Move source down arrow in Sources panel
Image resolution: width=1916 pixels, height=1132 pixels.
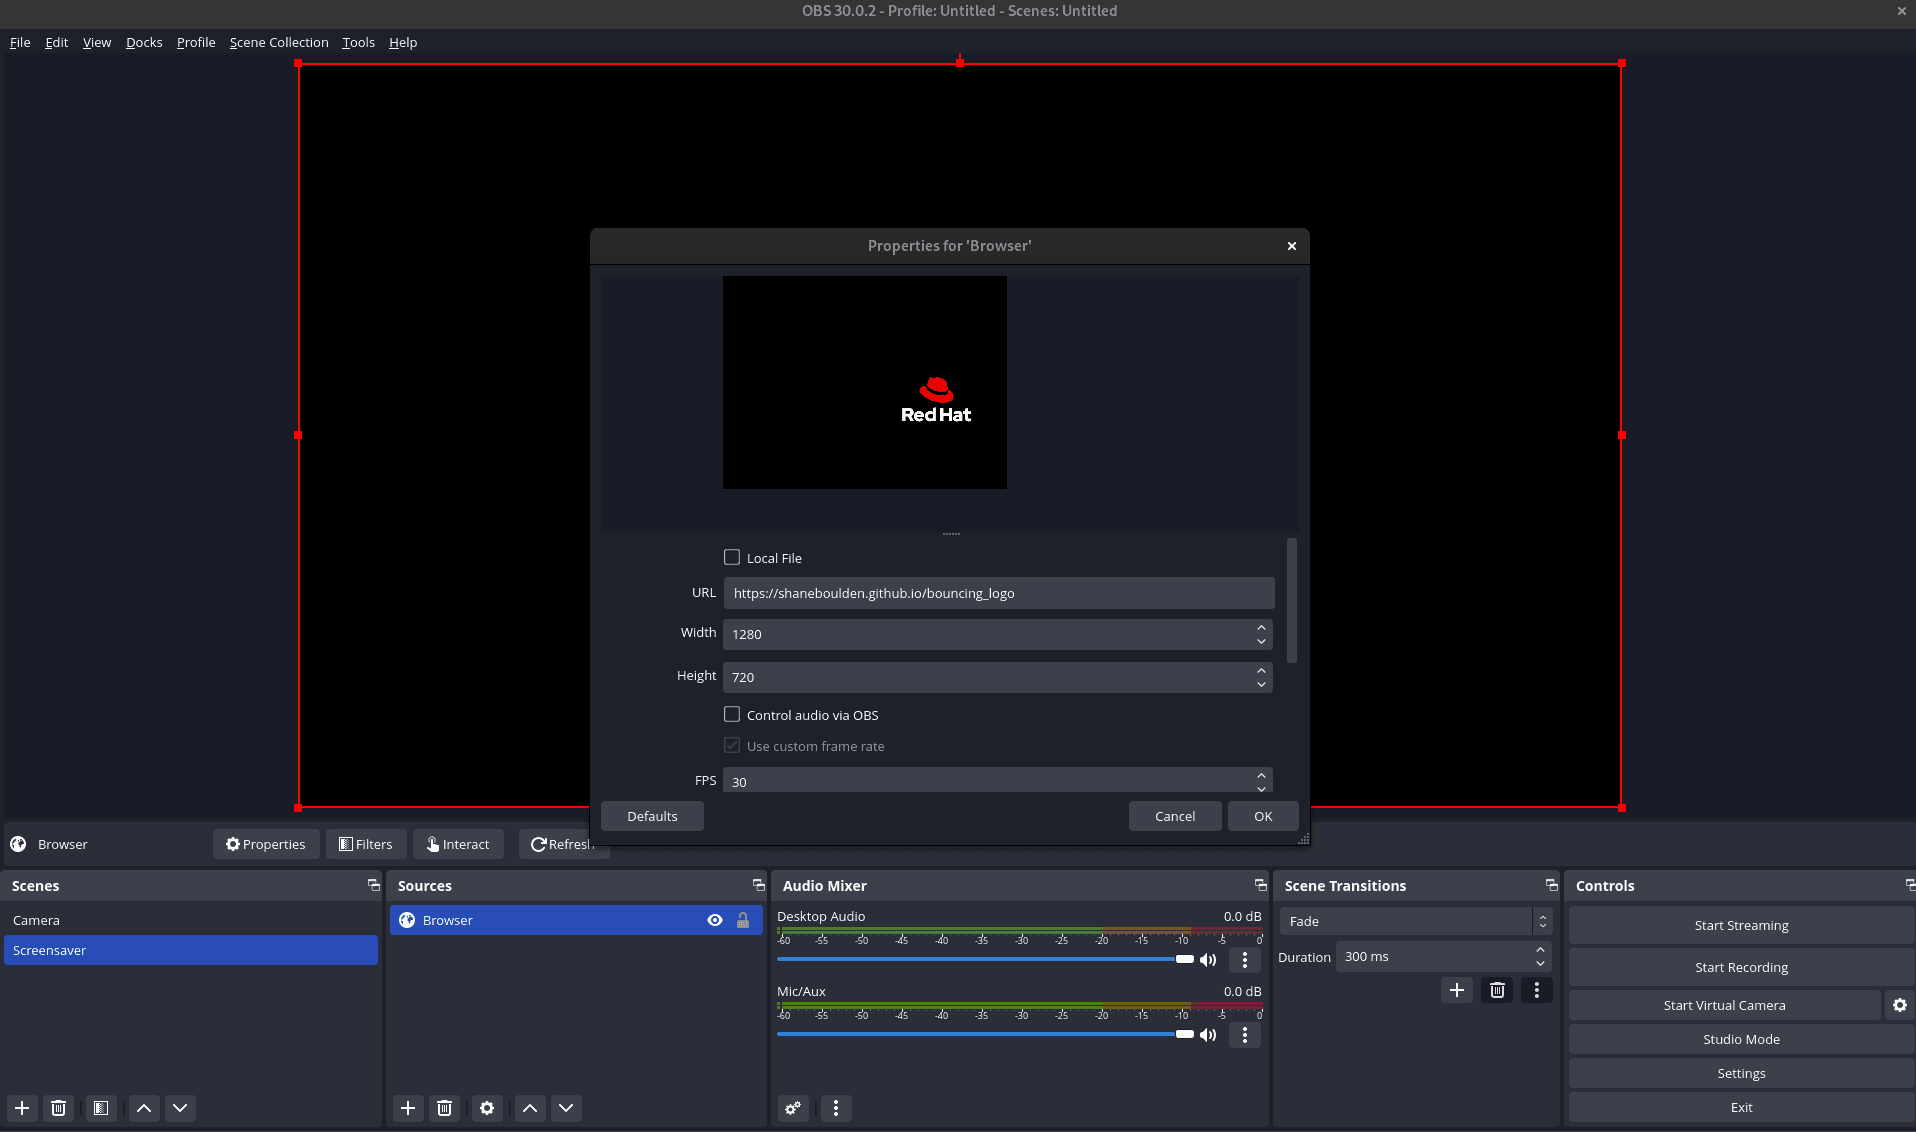[566, 1108]
